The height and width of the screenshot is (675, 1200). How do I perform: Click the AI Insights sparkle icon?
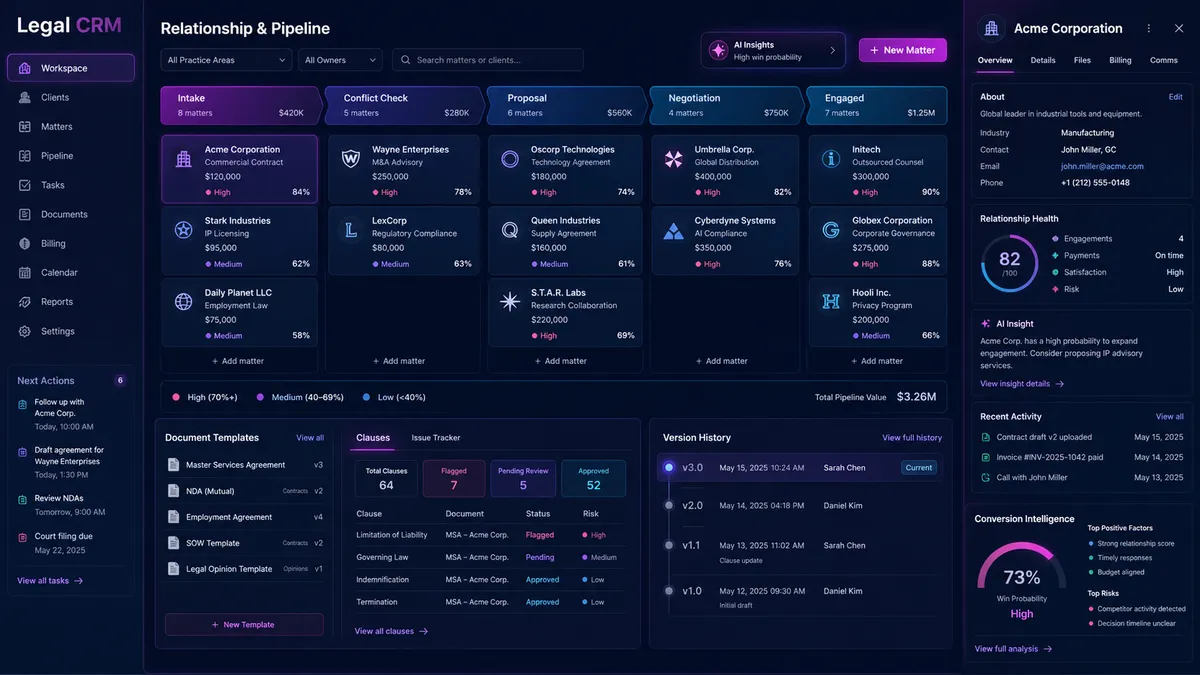[718, 50]
